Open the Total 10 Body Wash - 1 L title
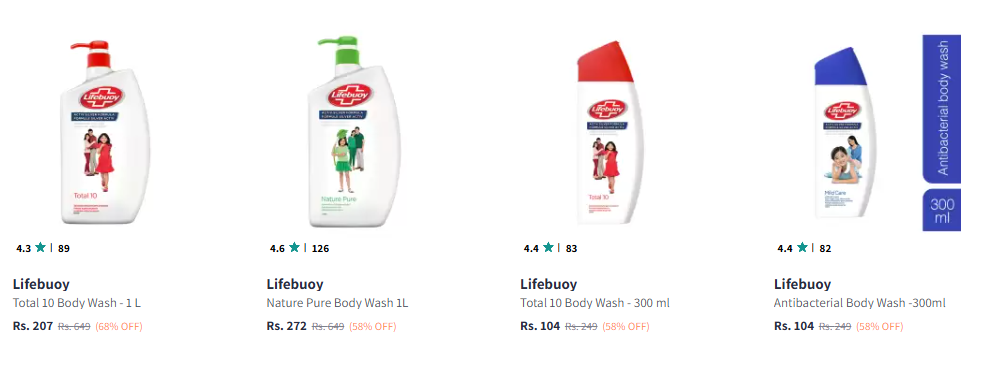 (x=77, y=303)
